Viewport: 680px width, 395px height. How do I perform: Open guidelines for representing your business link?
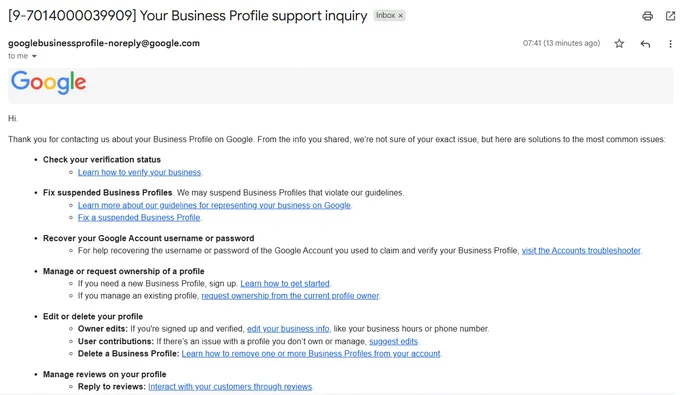click(x=214, y=205)
